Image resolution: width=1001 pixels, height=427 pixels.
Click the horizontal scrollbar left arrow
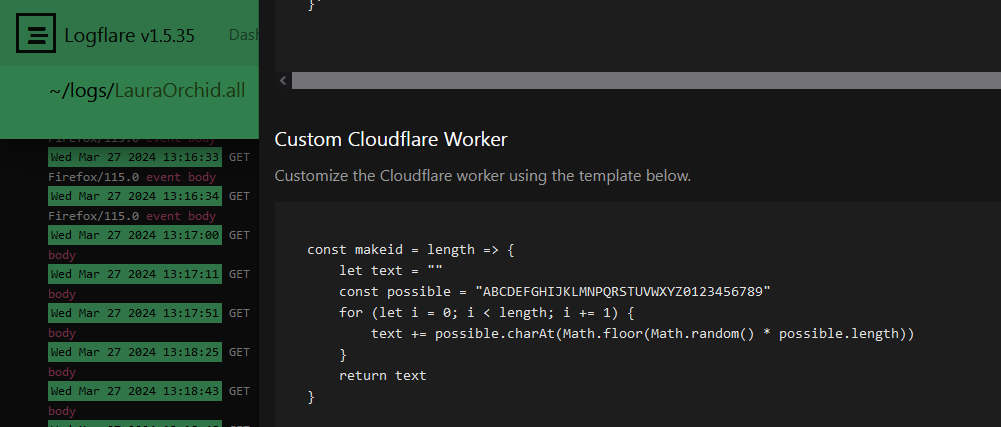[x=283, y=80]
